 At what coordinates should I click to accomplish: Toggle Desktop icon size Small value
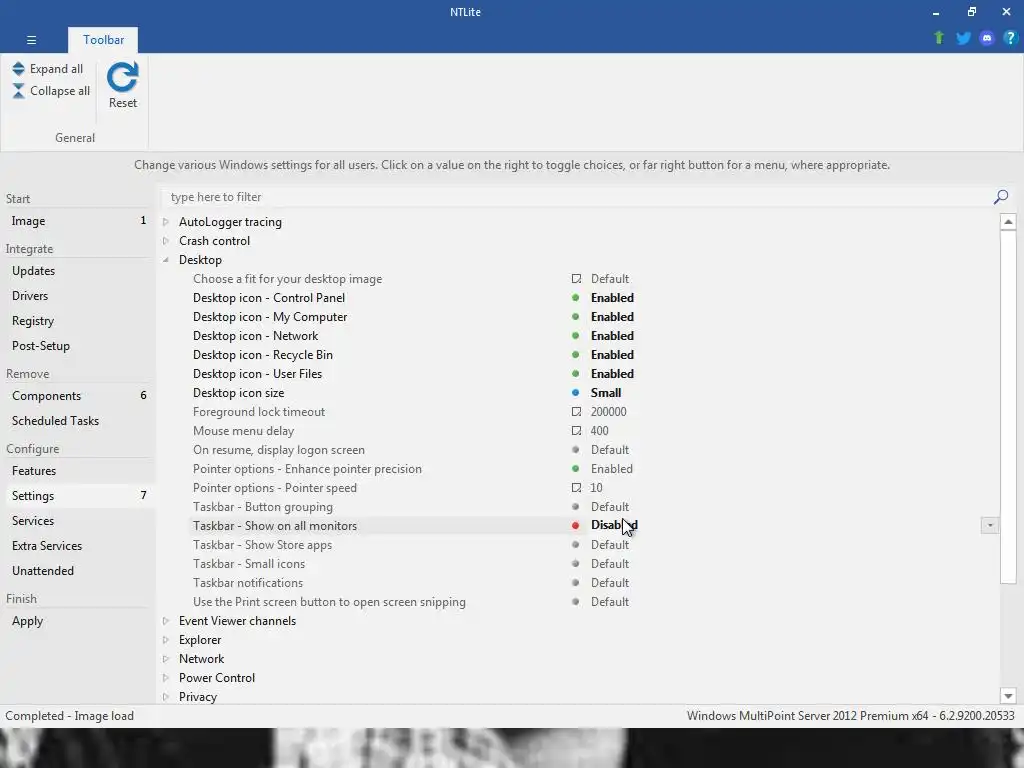(606, 392)
